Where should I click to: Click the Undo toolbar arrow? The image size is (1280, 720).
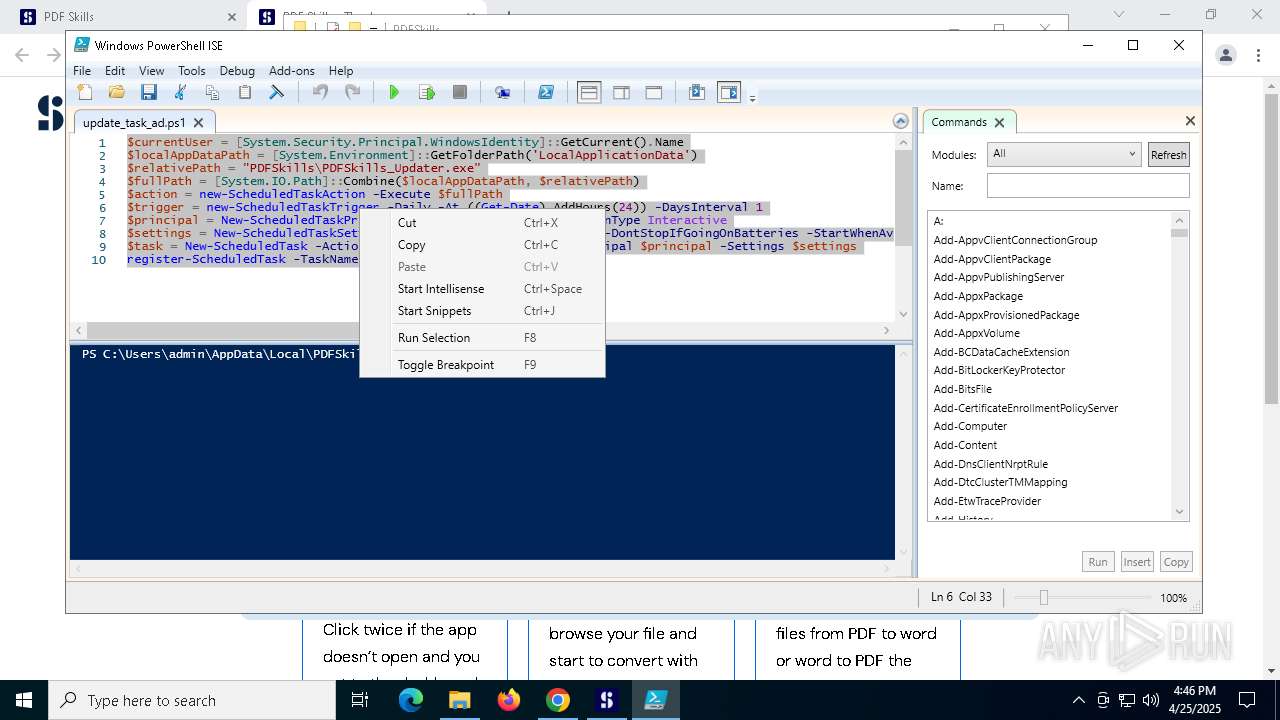point(320,92)
